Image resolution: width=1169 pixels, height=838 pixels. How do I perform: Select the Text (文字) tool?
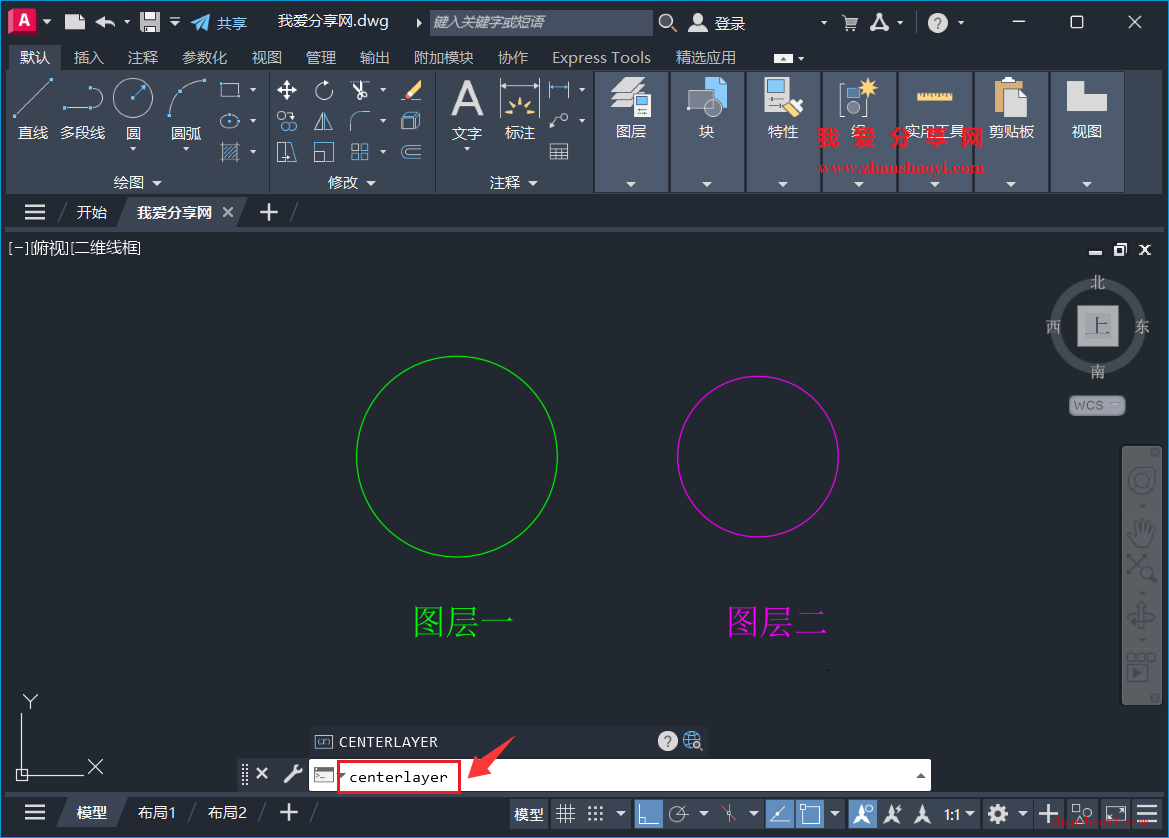467,112
